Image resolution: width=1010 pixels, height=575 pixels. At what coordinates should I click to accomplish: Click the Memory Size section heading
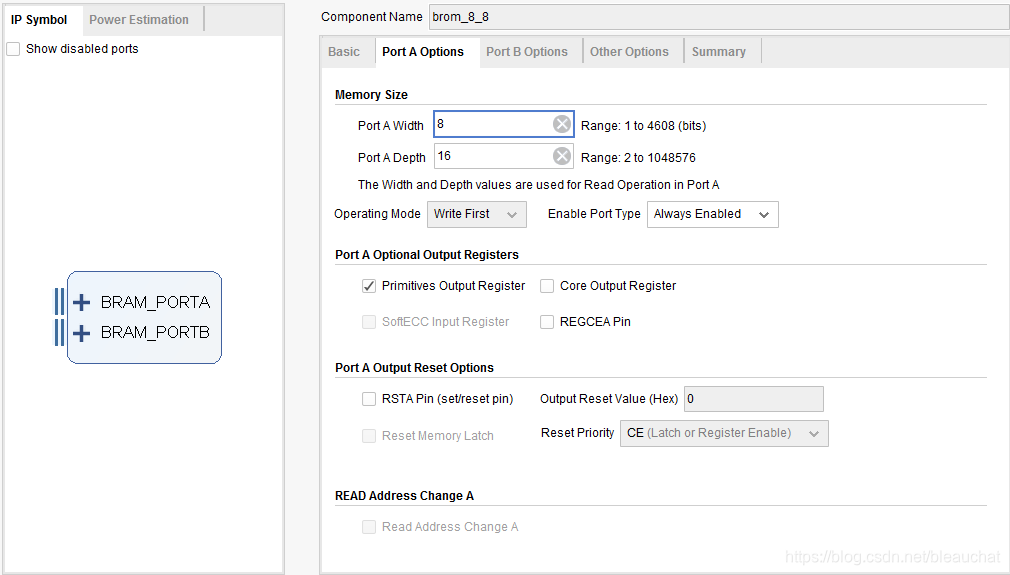(x=371, y=95)
